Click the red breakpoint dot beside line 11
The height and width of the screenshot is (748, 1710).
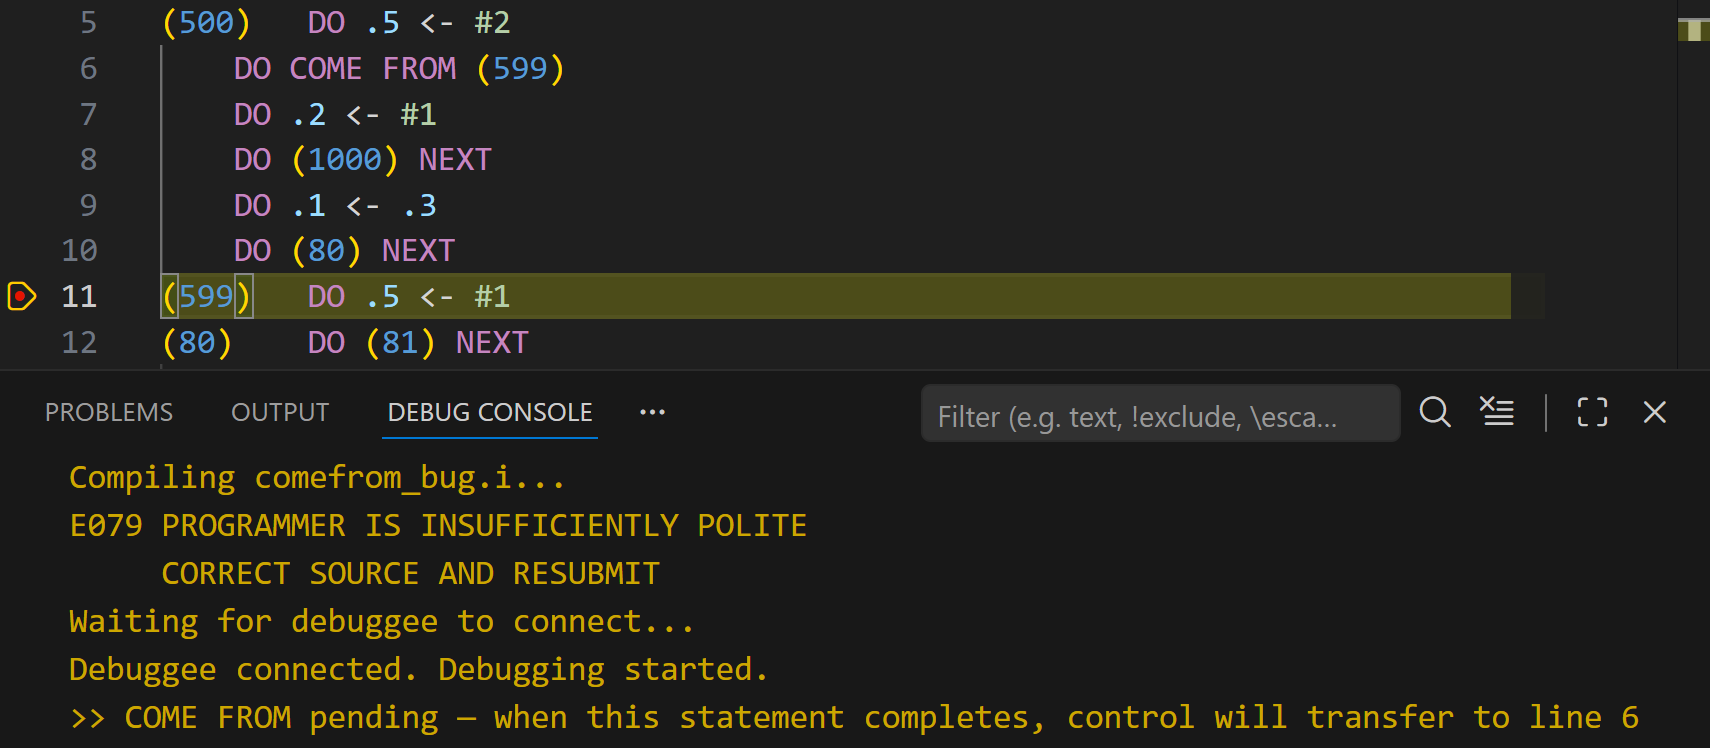coord(21,296)
